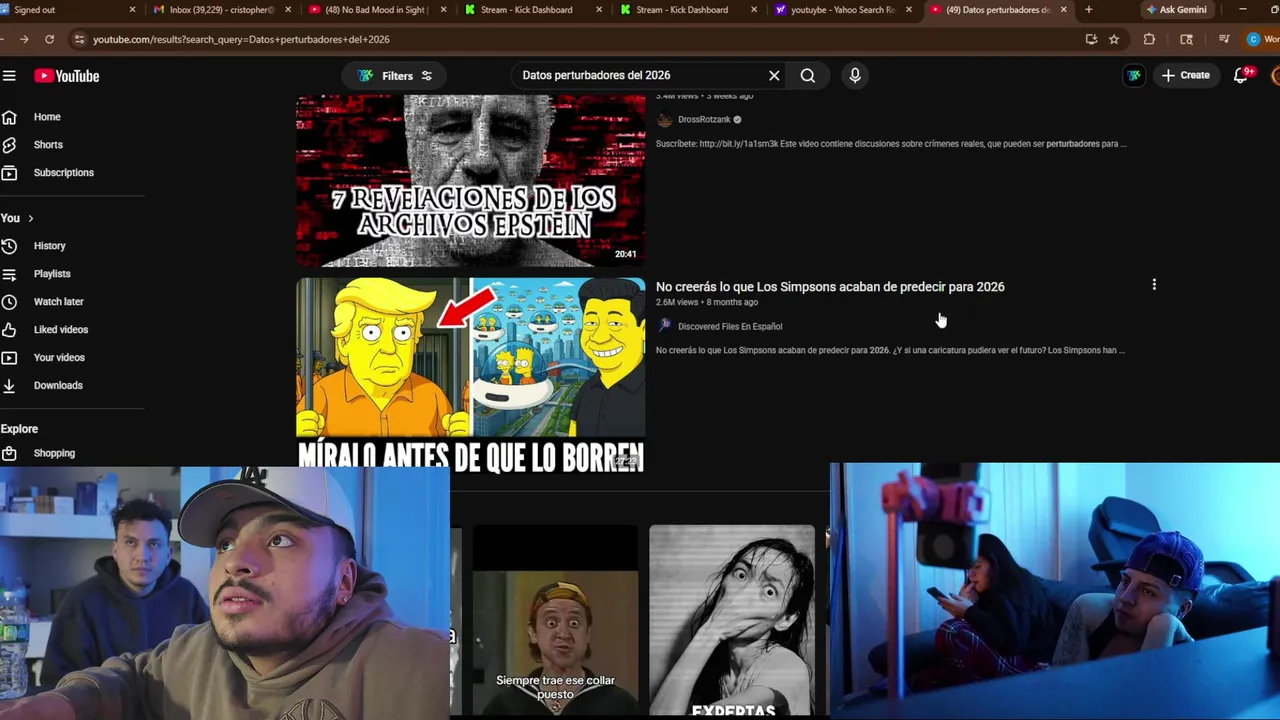The image size is (1280, 720).
Task: Open Subscriptions in the sidebar
Action: [x=63, y=173]
